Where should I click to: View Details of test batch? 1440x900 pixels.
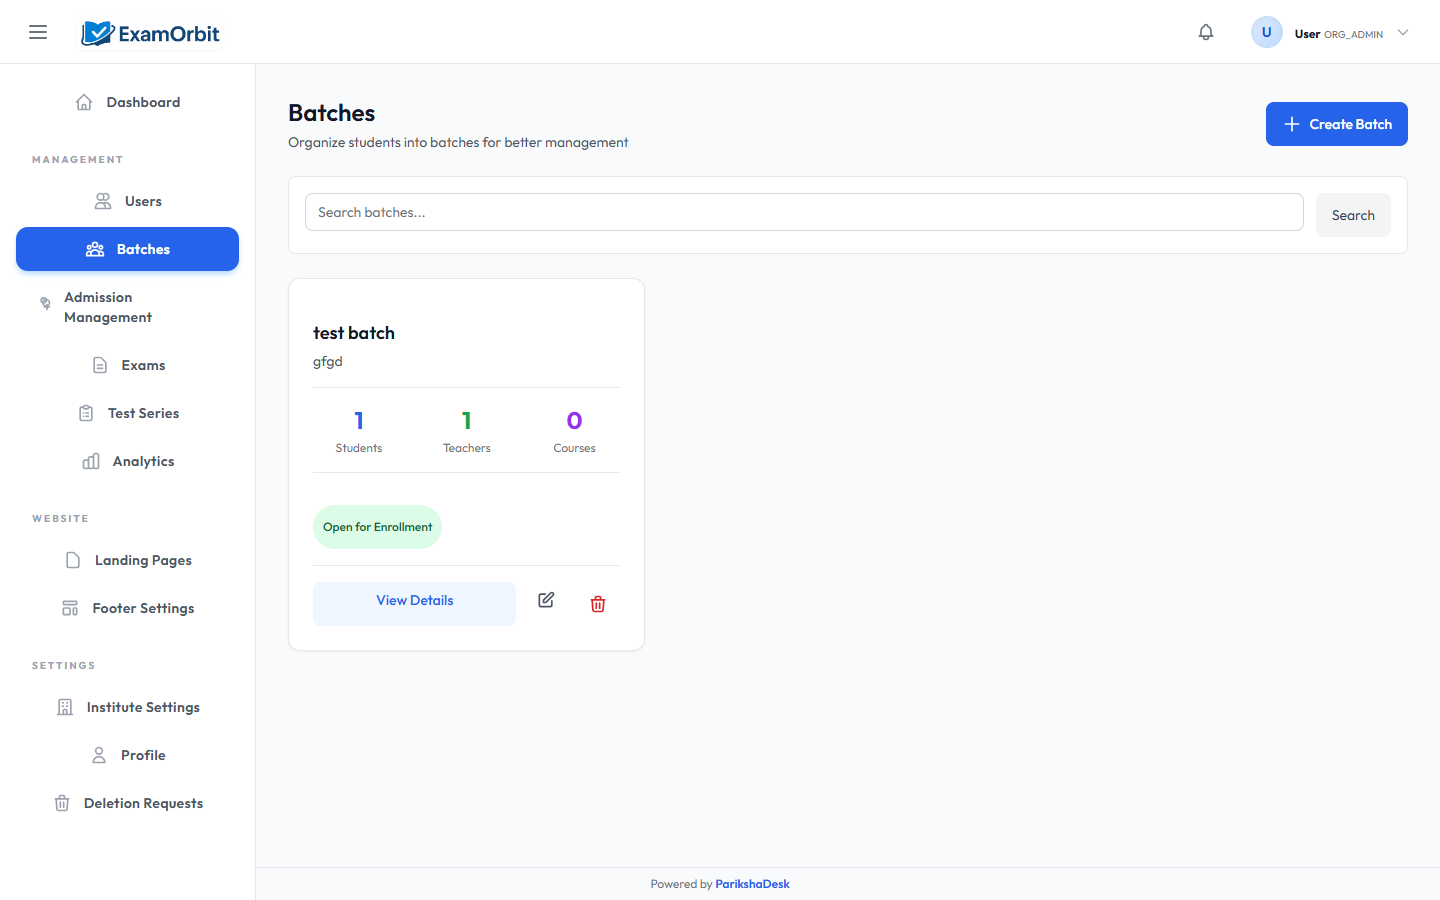click(x=414, y=604)
